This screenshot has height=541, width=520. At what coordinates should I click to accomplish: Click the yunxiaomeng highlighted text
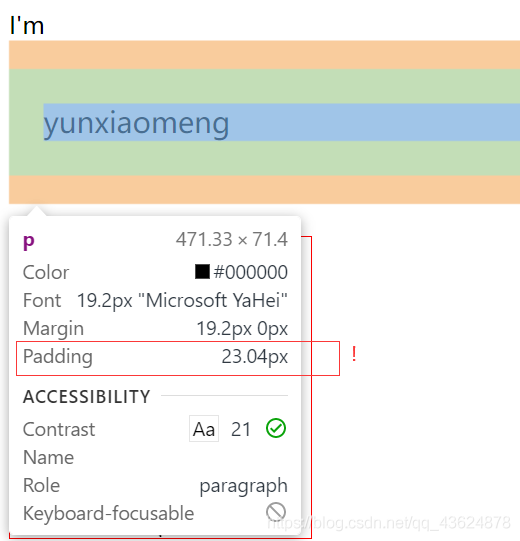[x=136, y=122]
